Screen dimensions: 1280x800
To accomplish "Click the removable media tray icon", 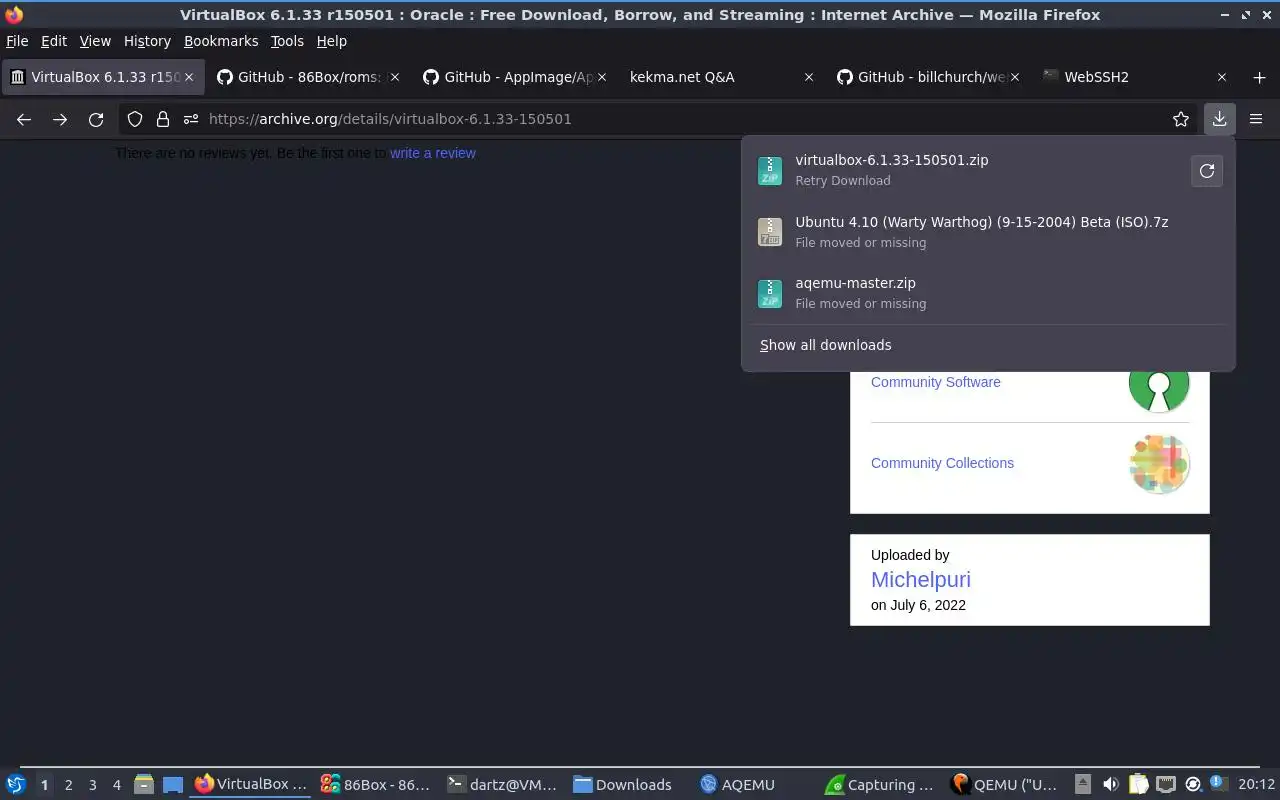I will click(1083, 785).
